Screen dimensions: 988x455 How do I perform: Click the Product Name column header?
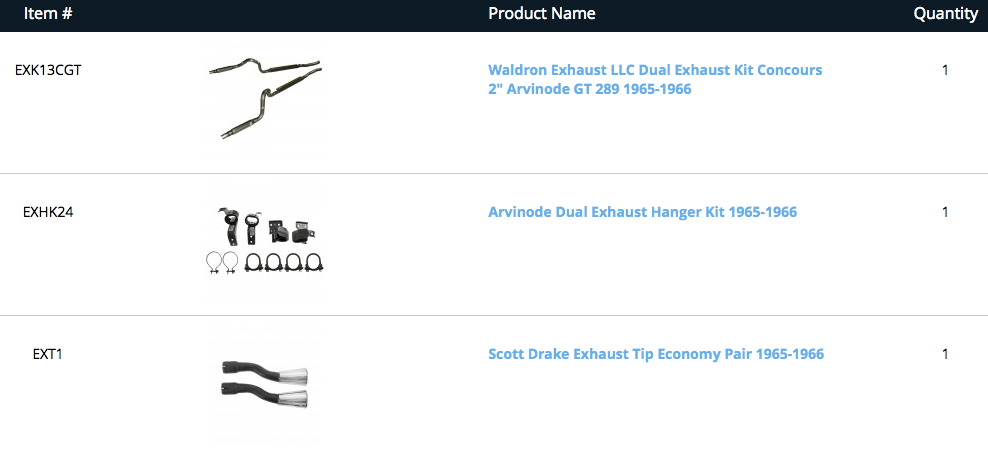542,14
